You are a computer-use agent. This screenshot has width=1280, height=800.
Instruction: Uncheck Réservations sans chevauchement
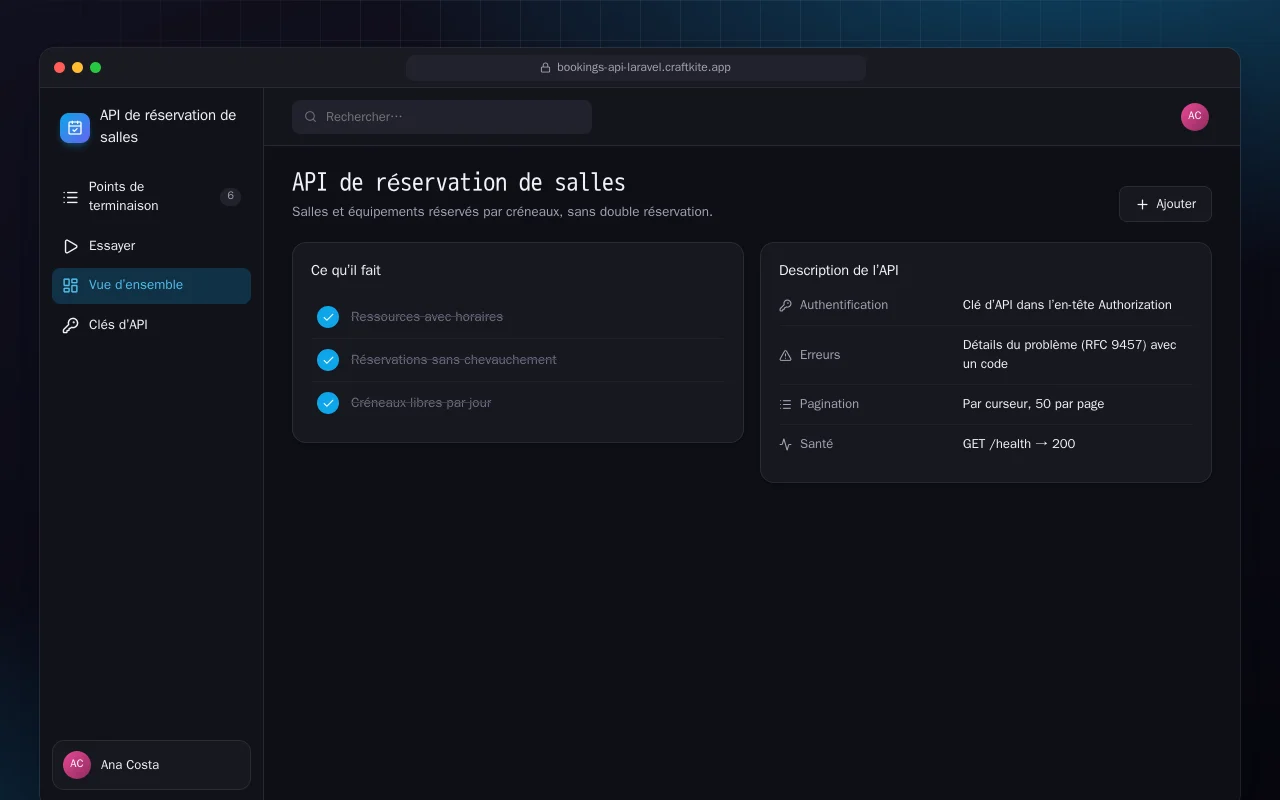point(328,360)
